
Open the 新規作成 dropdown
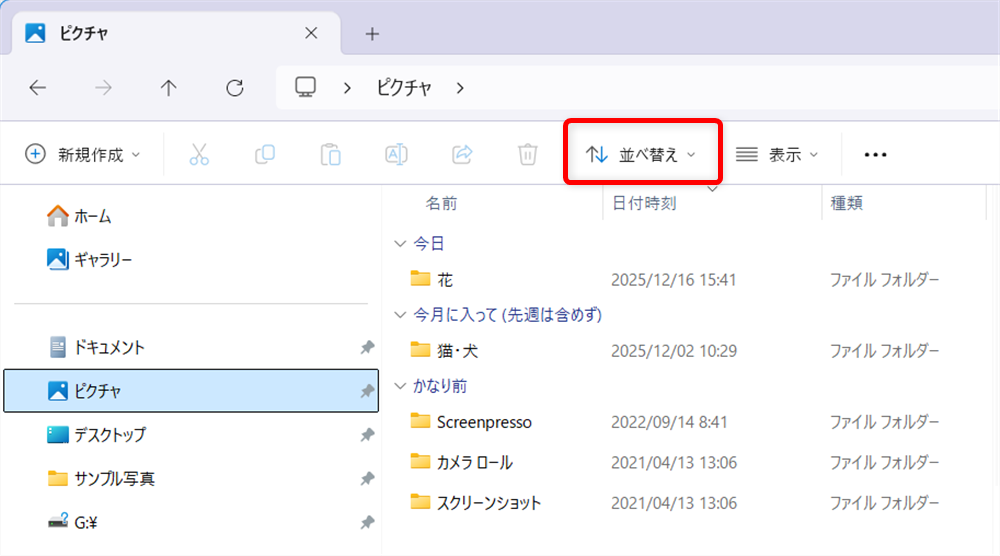click(82, 154)
